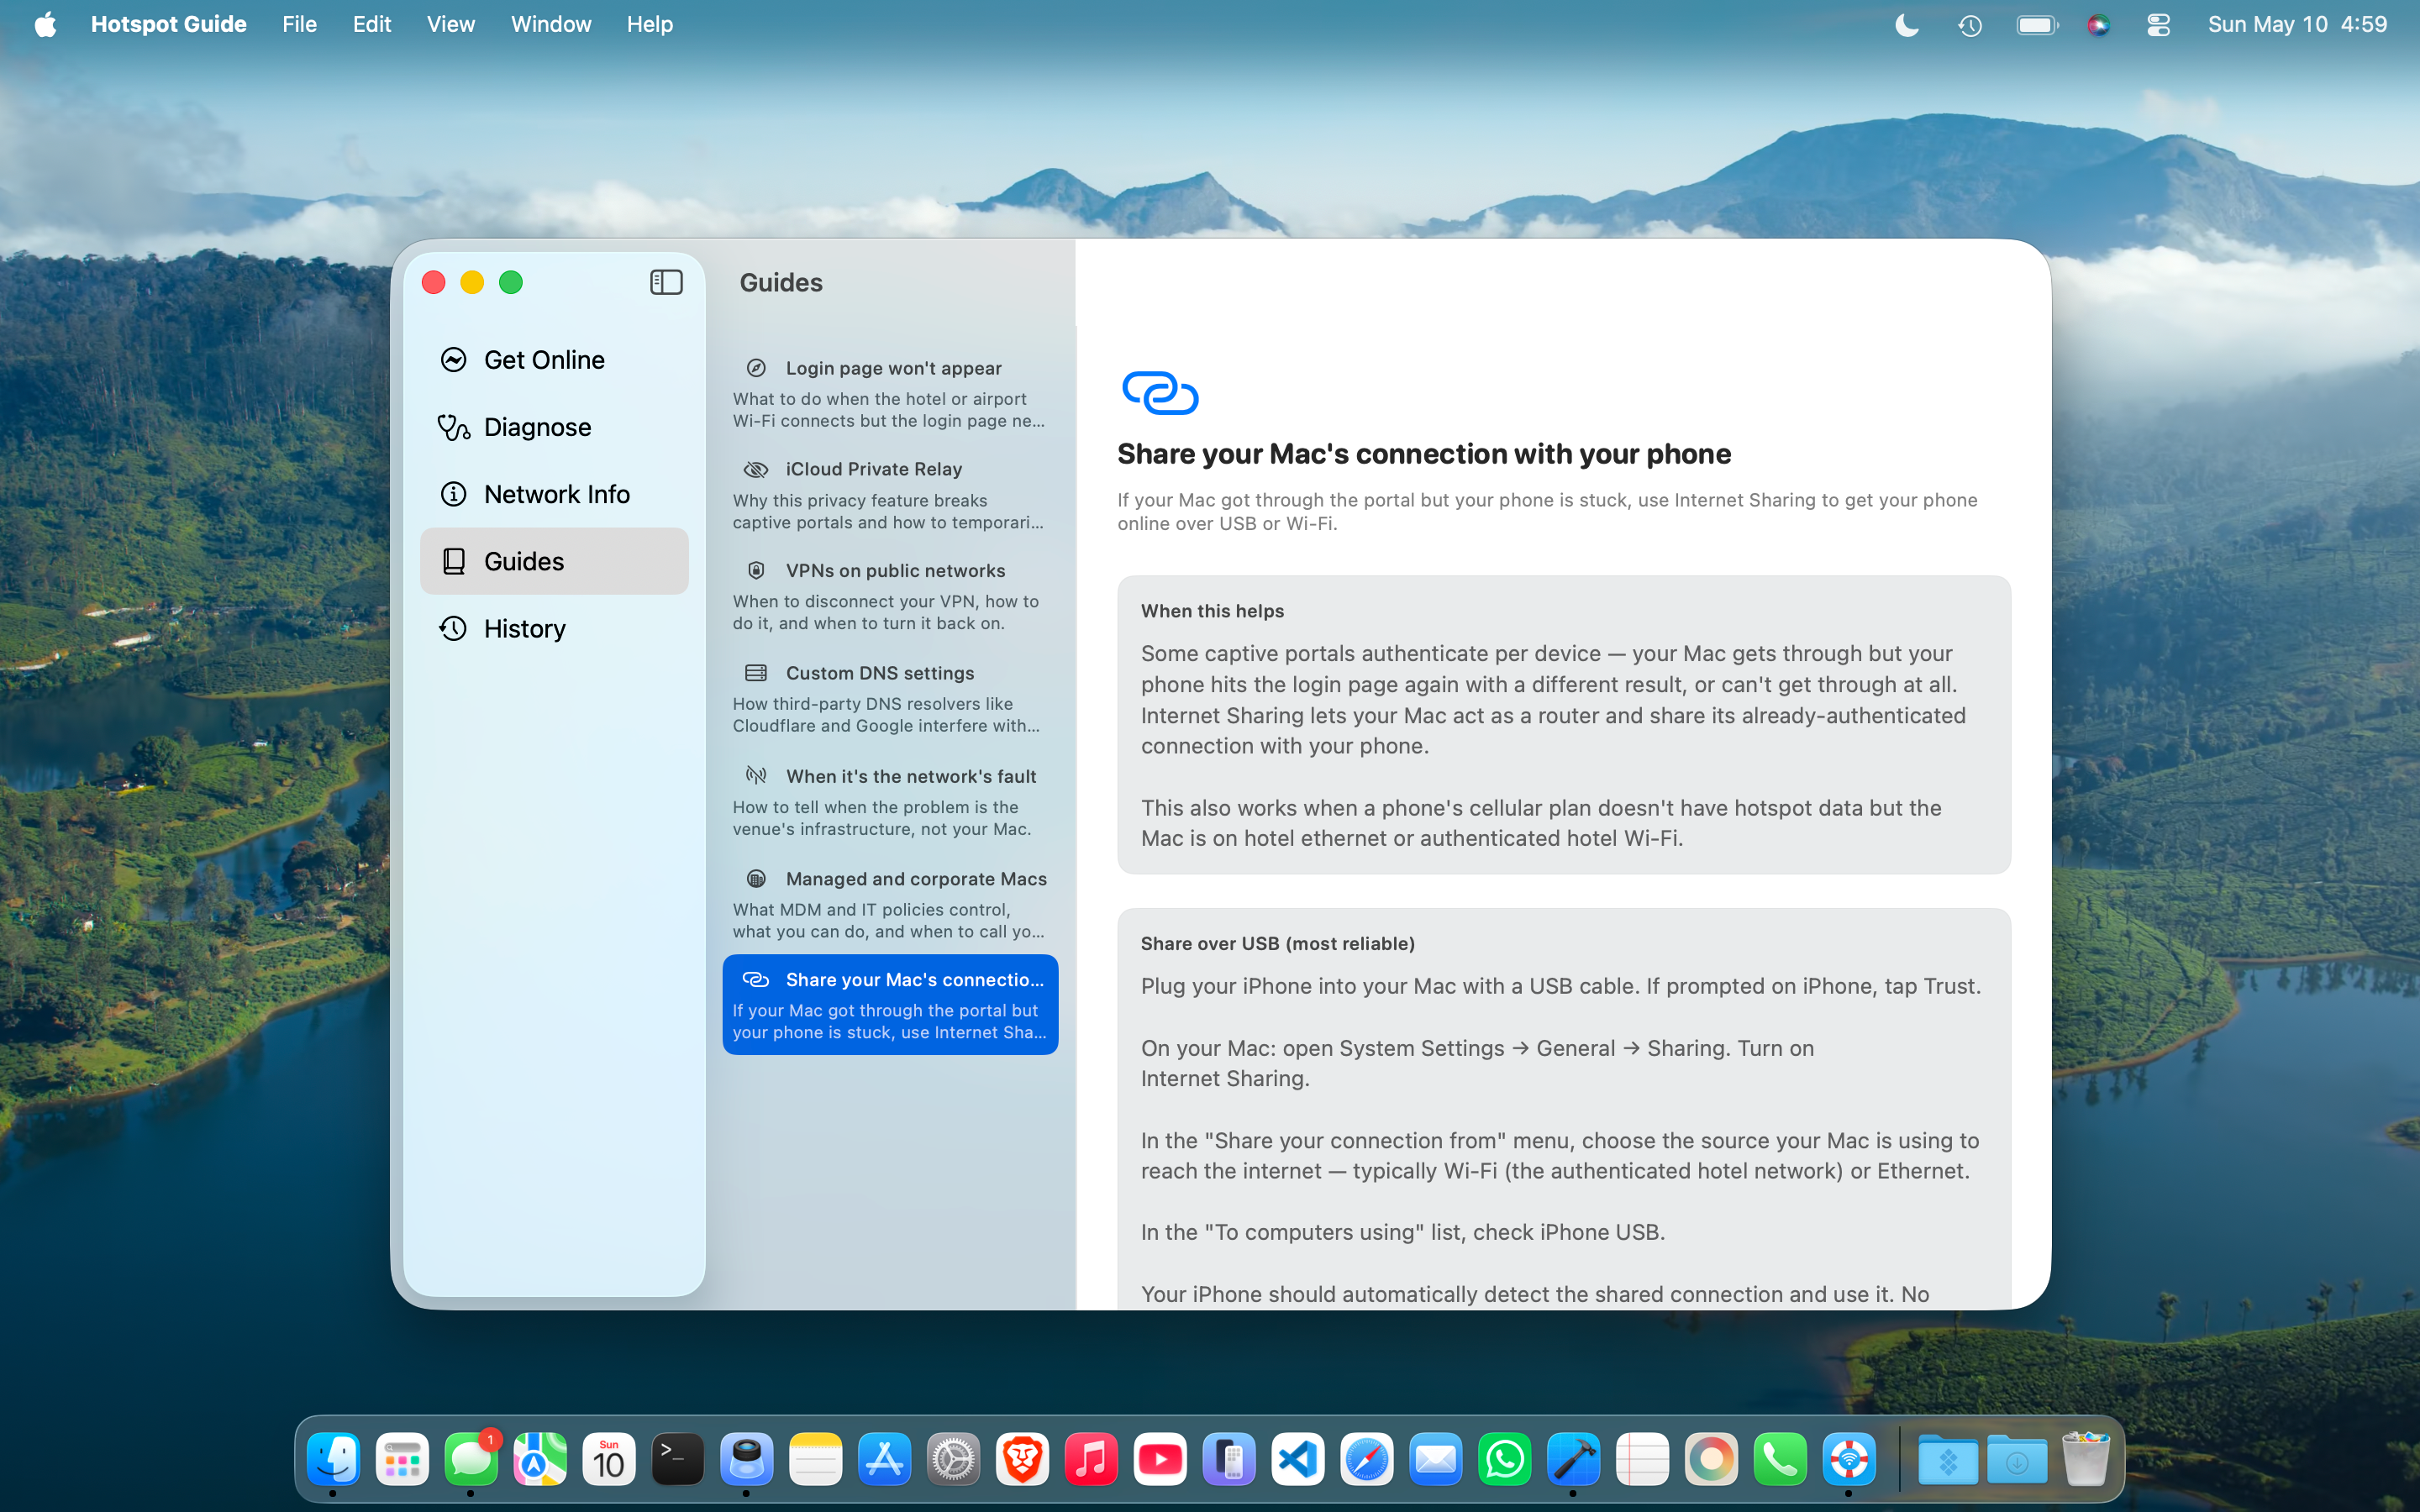Click the 'When this helps' heading

tap(1212, 611)
